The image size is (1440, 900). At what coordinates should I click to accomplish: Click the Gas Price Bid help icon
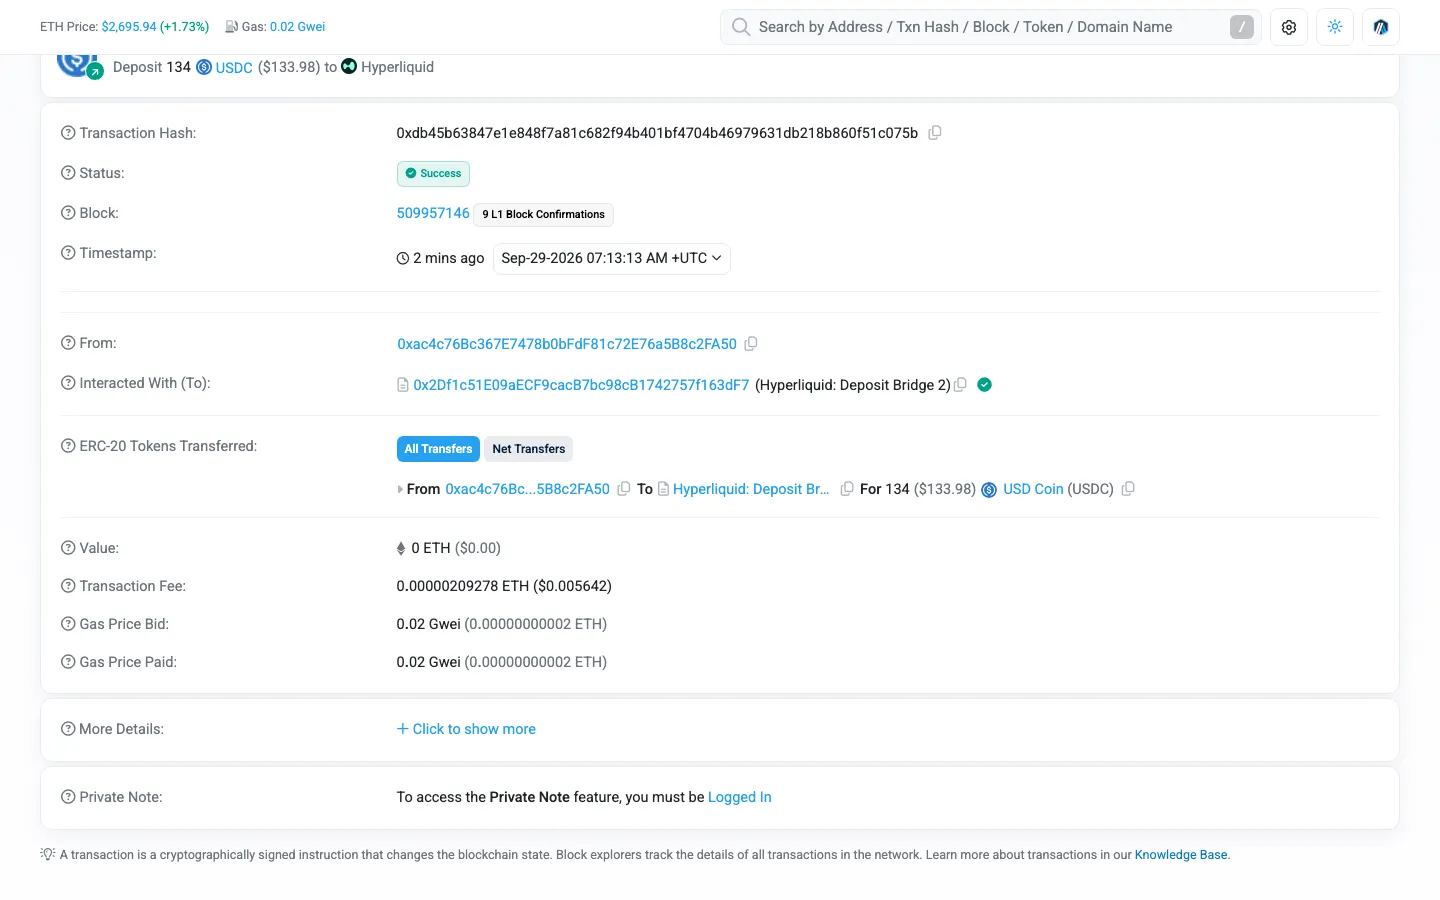click(68, 624)
